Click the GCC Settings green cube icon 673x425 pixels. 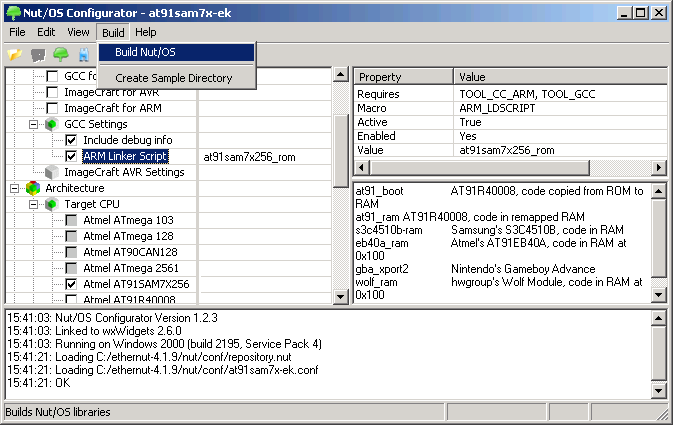[52, 124]
